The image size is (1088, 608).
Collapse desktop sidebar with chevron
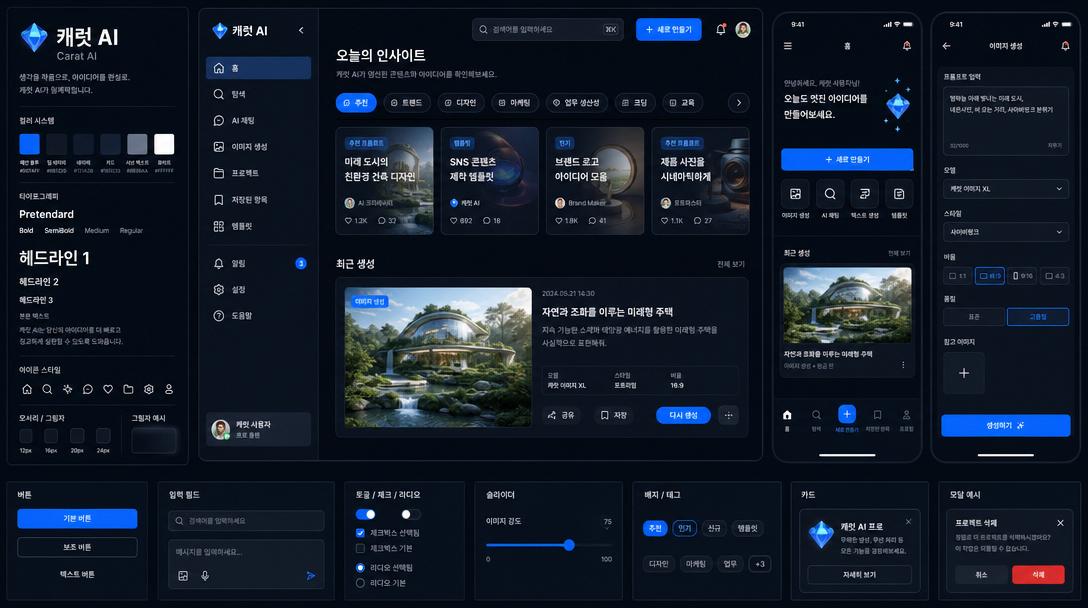click(x=301, y=30)
